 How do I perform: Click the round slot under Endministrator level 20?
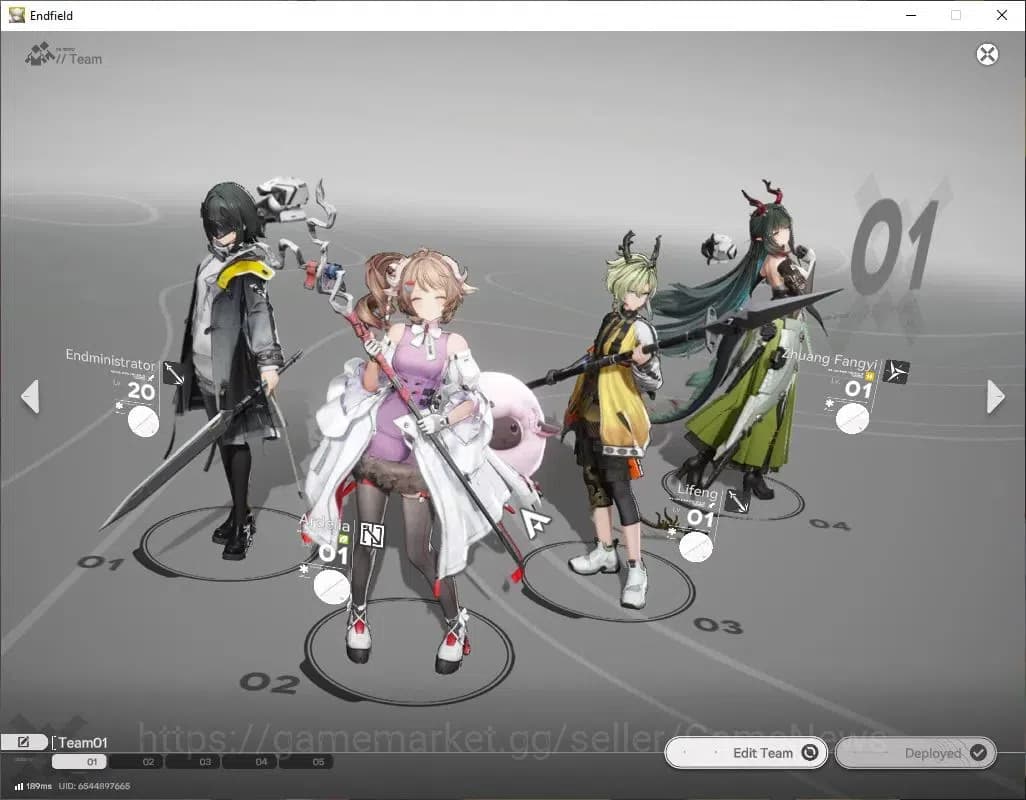pos(143,421)
